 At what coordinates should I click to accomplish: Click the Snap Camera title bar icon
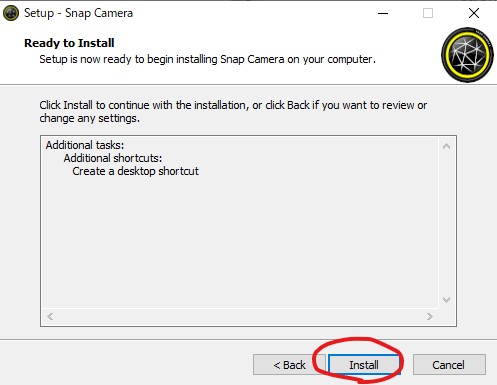pos(11,13)
